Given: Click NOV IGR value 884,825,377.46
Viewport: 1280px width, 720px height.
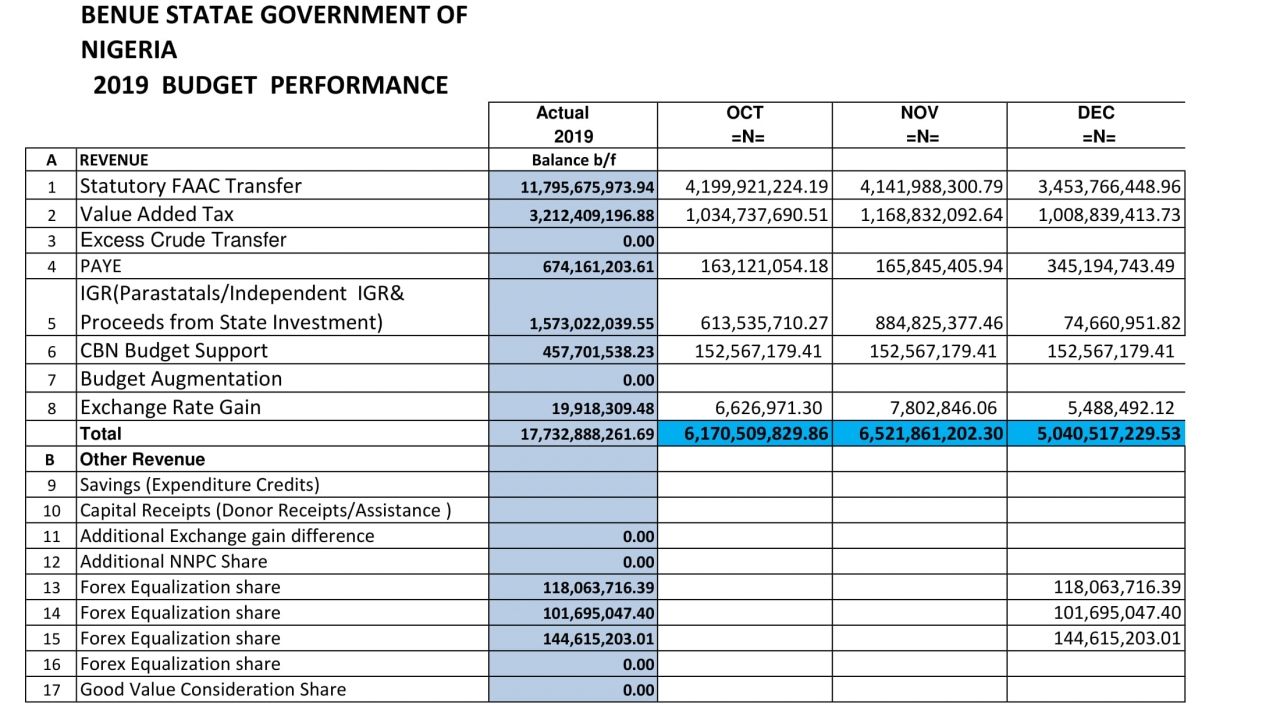Looking at the screenshot, I should pos(937,322).
